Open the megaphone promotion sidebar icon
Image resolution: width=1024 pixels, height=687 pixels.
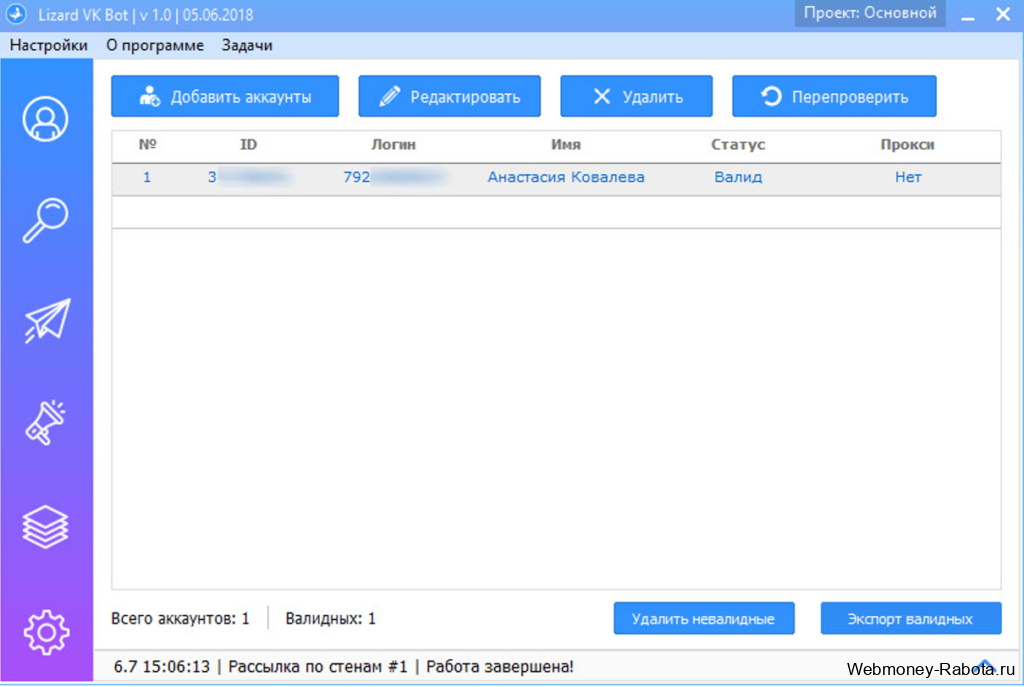tap(45, 423)
